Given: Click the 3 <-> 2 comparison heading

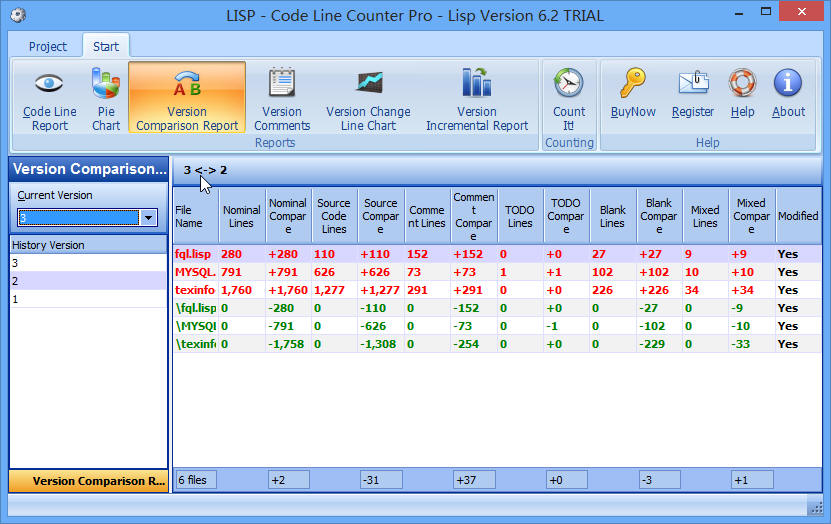Looking at the screenshot, I should 205,170.
